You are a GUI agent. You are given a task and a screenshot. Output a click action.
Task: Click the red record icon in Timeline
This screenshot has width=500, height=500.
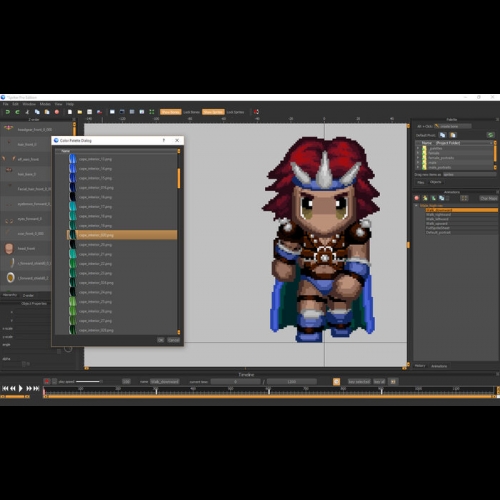47,381
